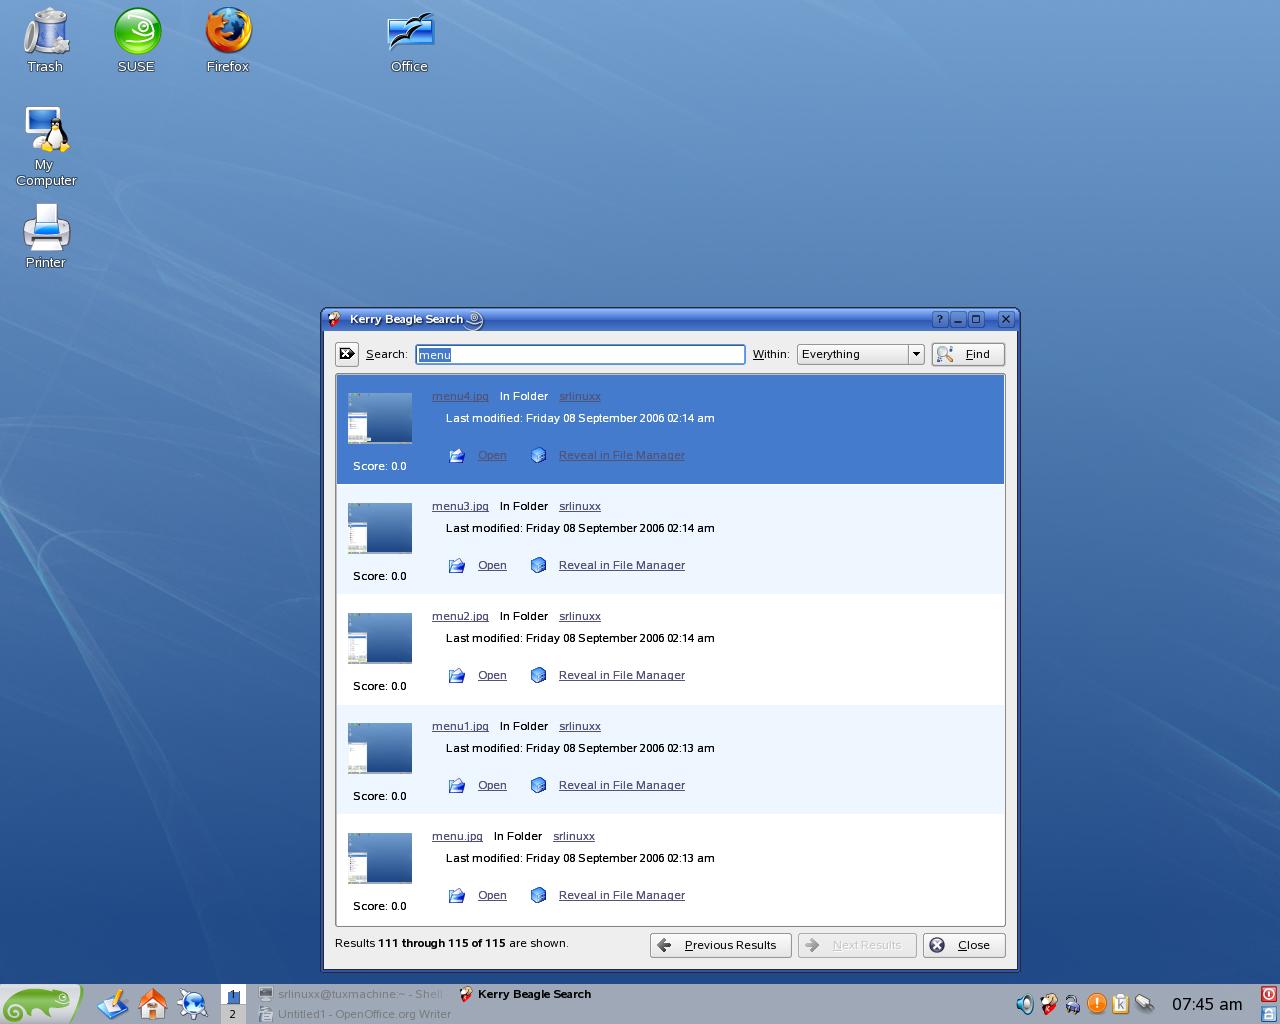Click the 07:45 am panel clock

click(x=1207, y=1004)
